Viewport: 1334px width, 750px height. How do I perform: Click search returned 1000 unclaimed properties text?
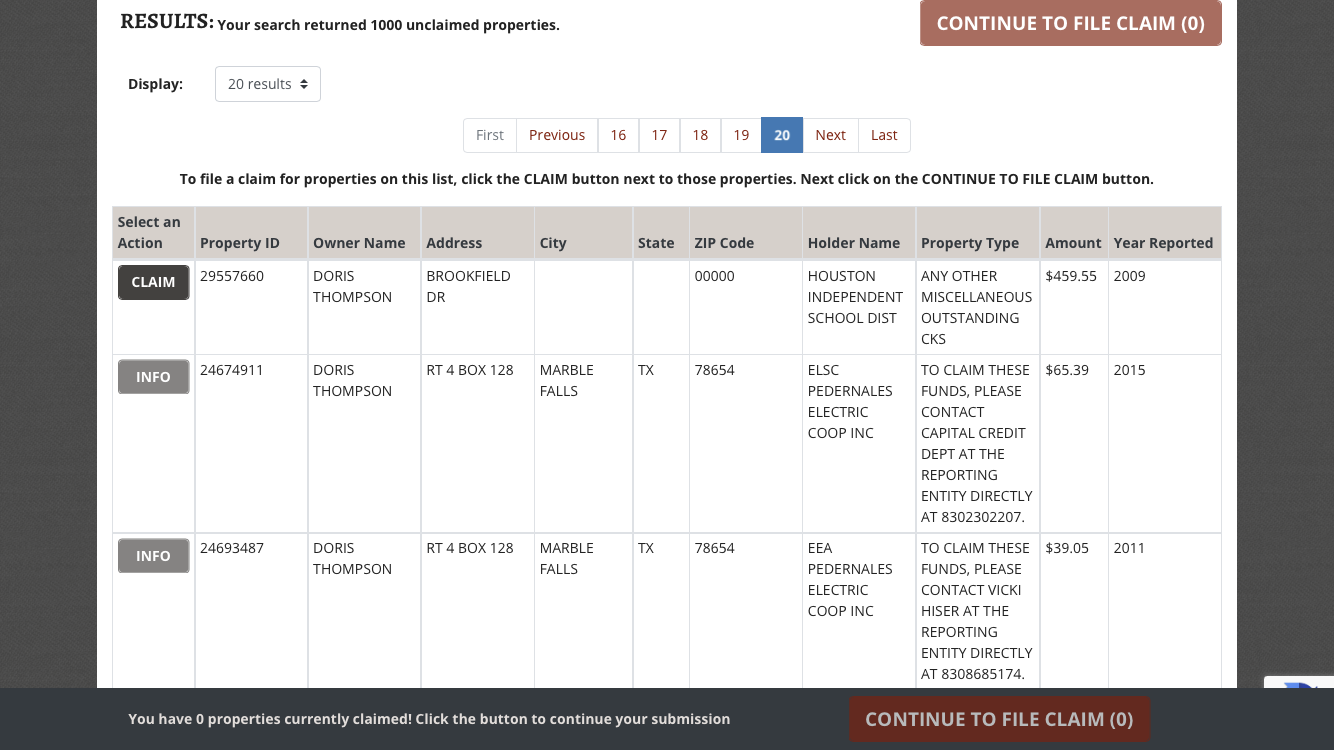pos(388,25)
